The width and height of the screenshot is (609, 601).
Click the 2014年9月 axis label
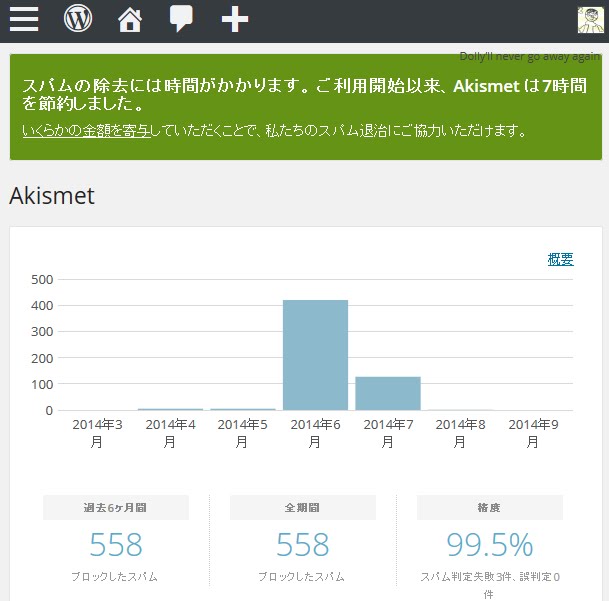coord(533,433)
